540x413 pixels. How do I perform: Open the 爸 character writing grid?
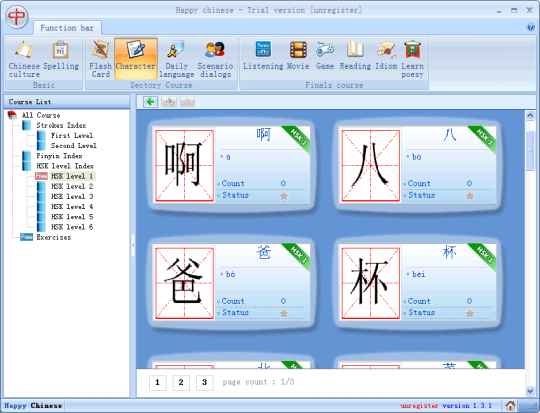184,283
